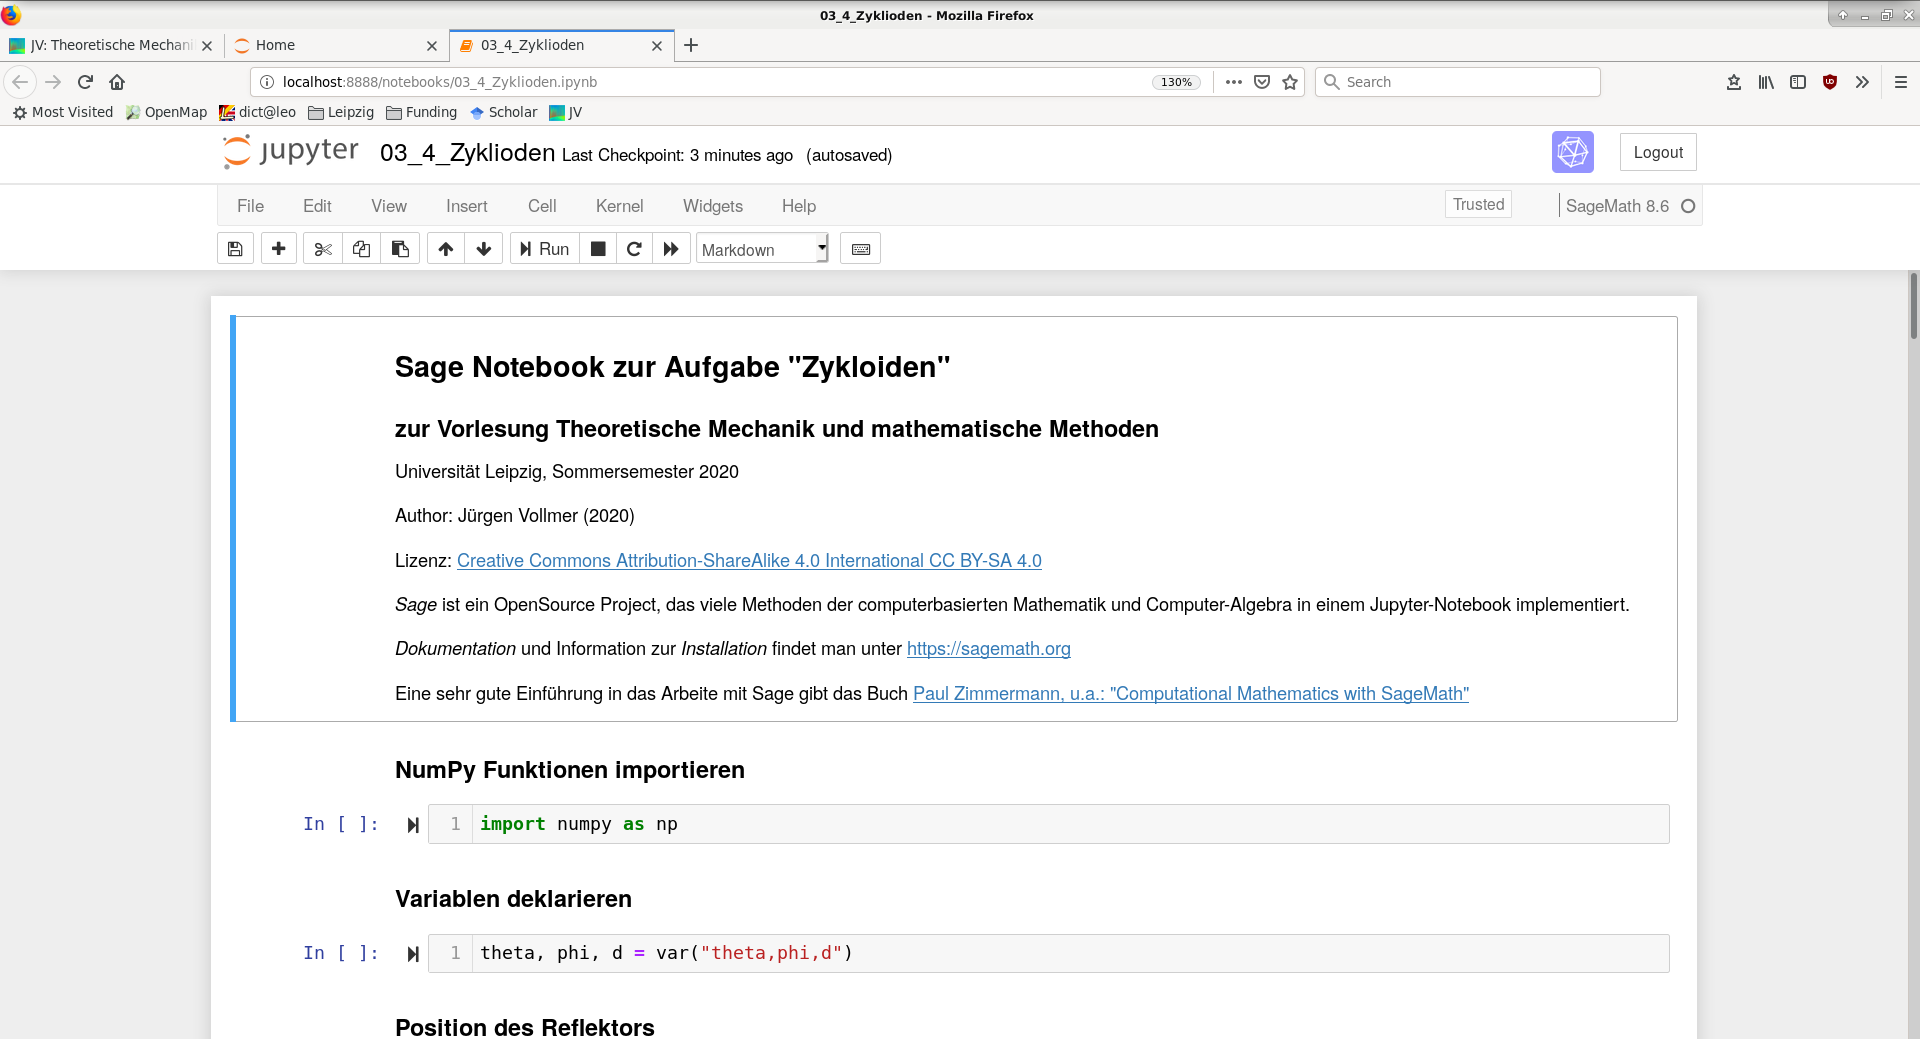Save and checkpoint the notebook
The width and height of the screenshot is (1920, 1039).
235,249
